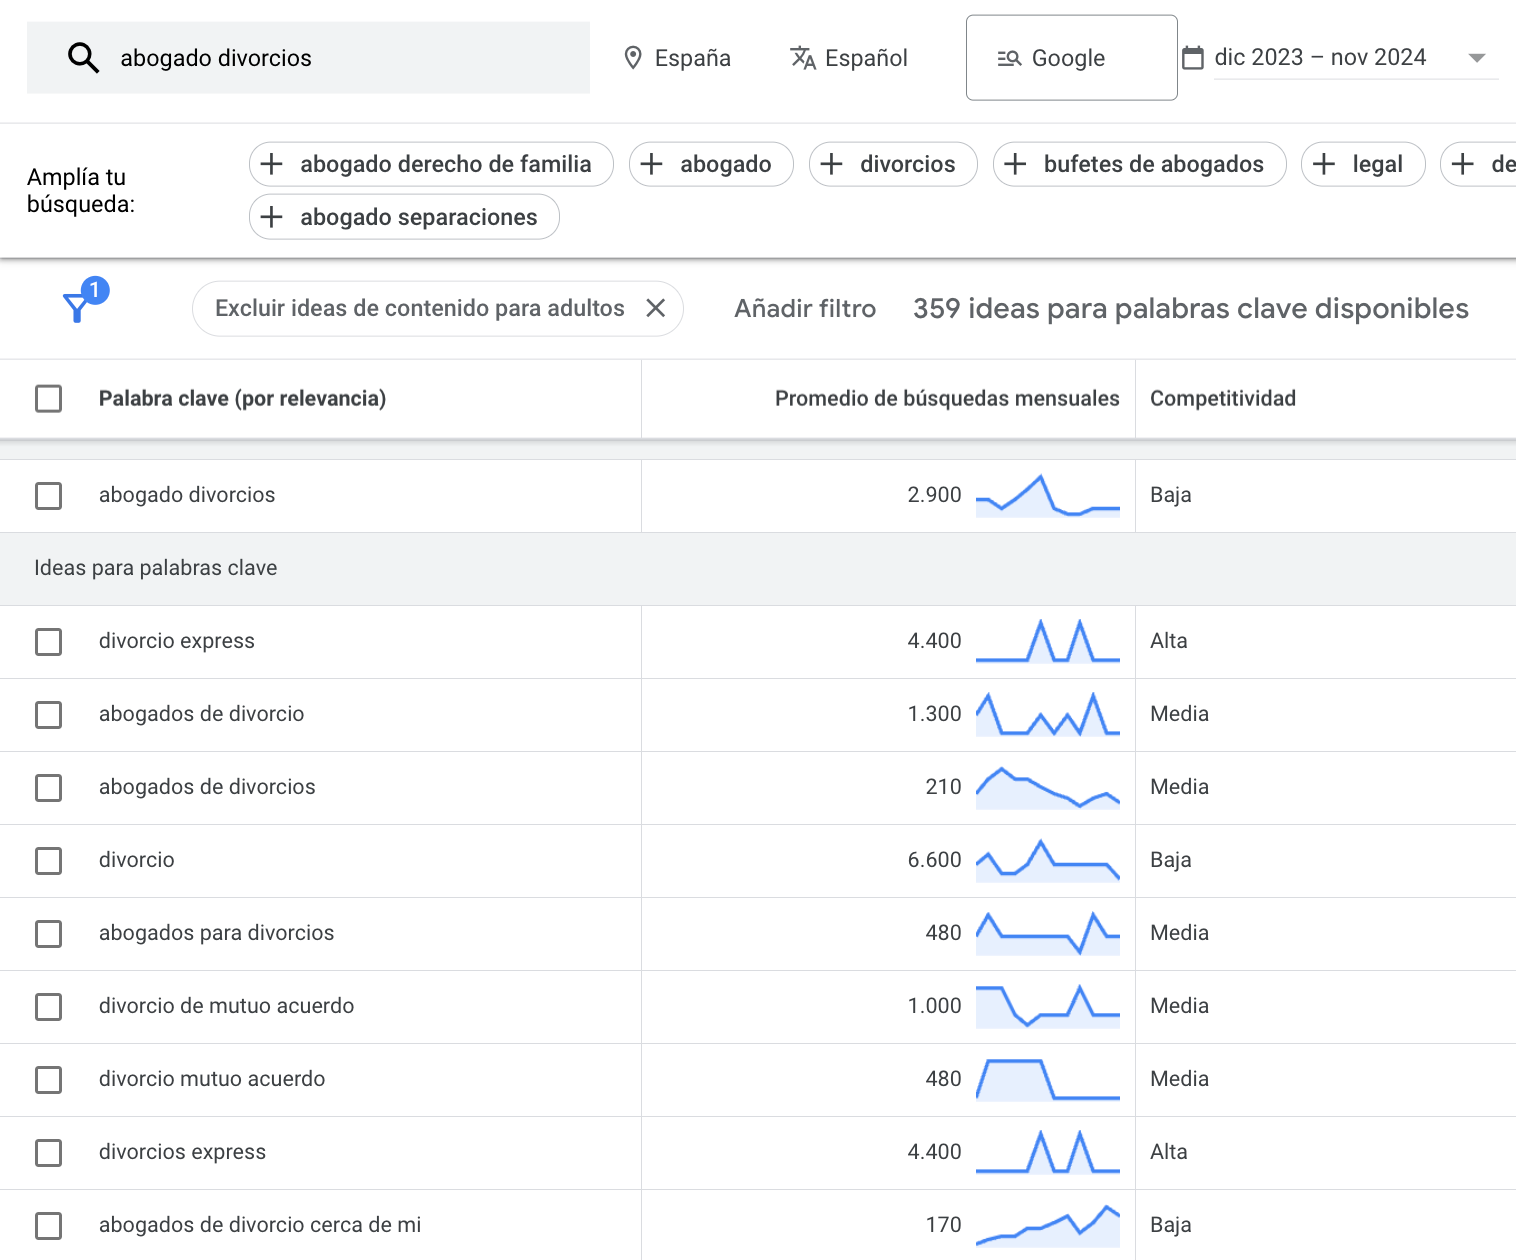Click plus icon on 'legal' chip
The width and height of the screenshot is (1516, 1260).
click(x=1324, y=164)
